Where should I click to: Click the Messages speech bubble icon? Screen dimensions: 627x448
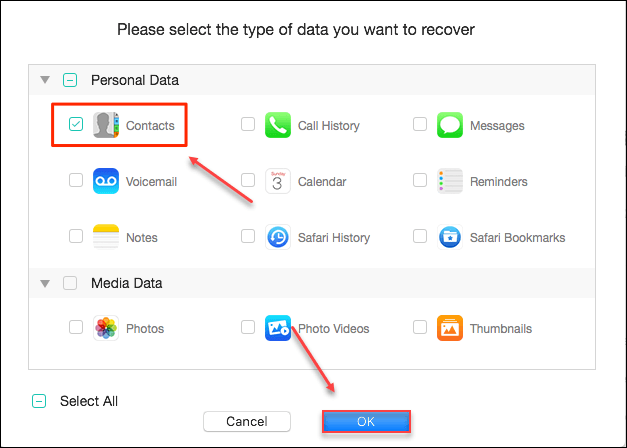450,125
